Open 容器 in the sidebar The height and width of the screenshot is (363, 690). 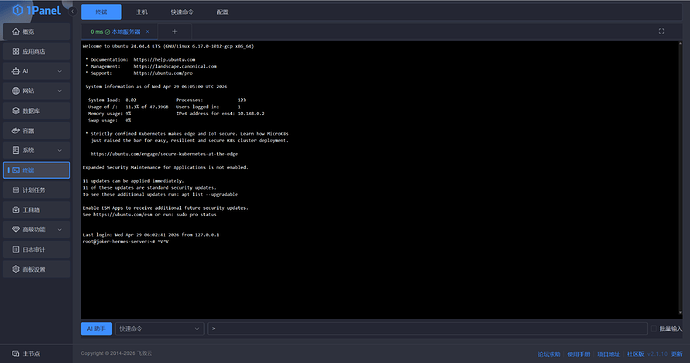tap(37, 130)
